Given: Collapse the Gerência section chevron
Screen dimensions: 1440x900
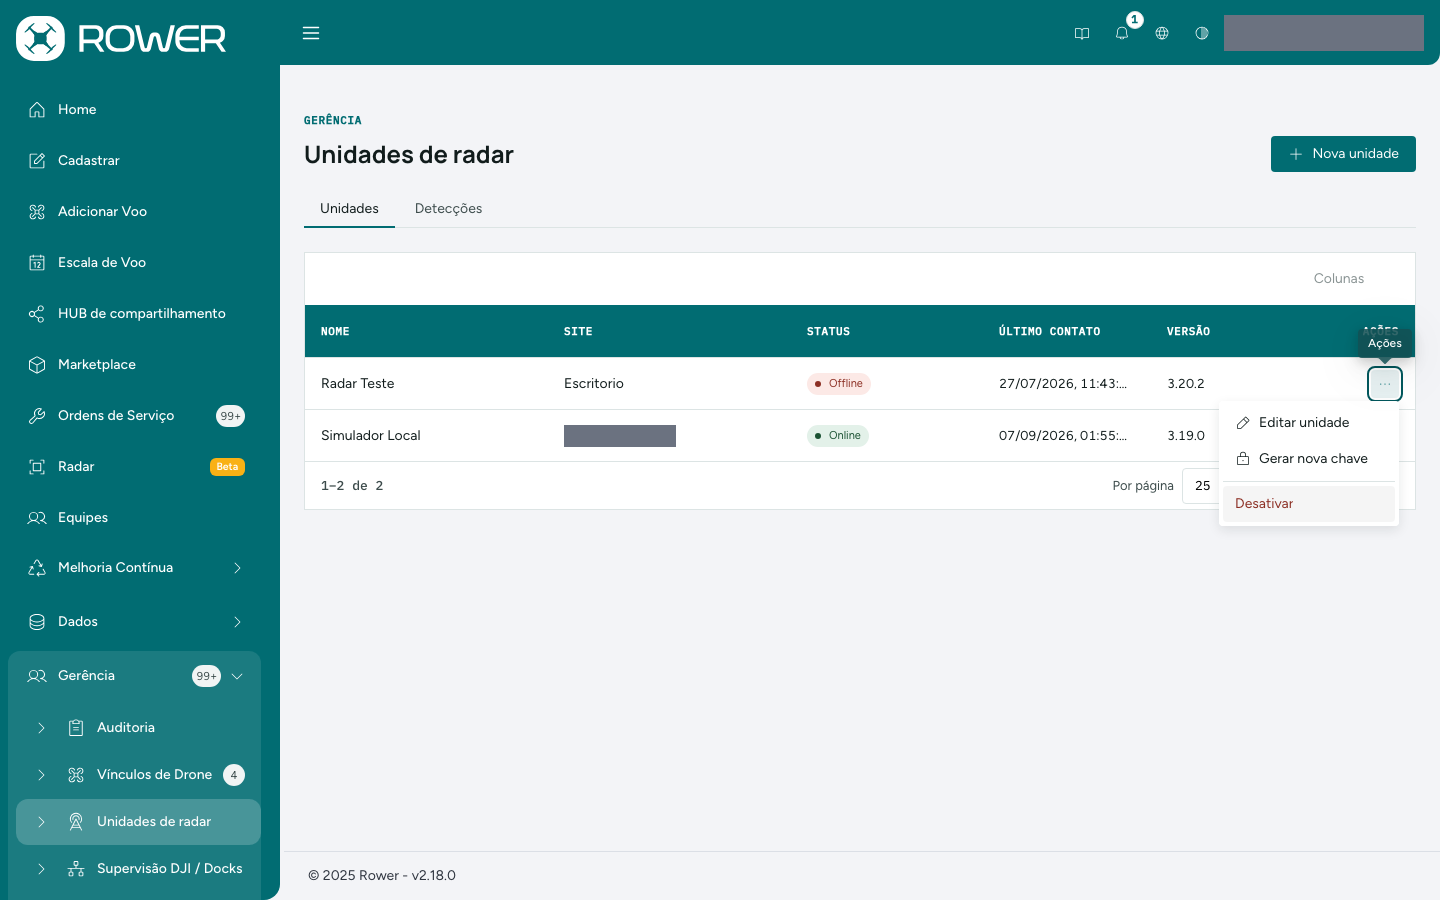Looking at the screenshot, I should [237, 676].
